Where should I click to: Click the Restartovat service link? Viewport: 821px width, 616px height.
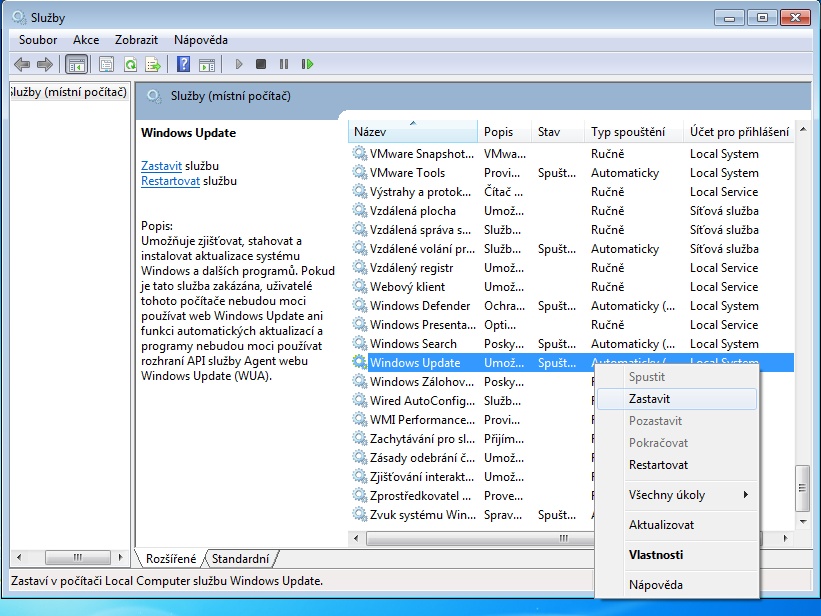pos(170,182)
